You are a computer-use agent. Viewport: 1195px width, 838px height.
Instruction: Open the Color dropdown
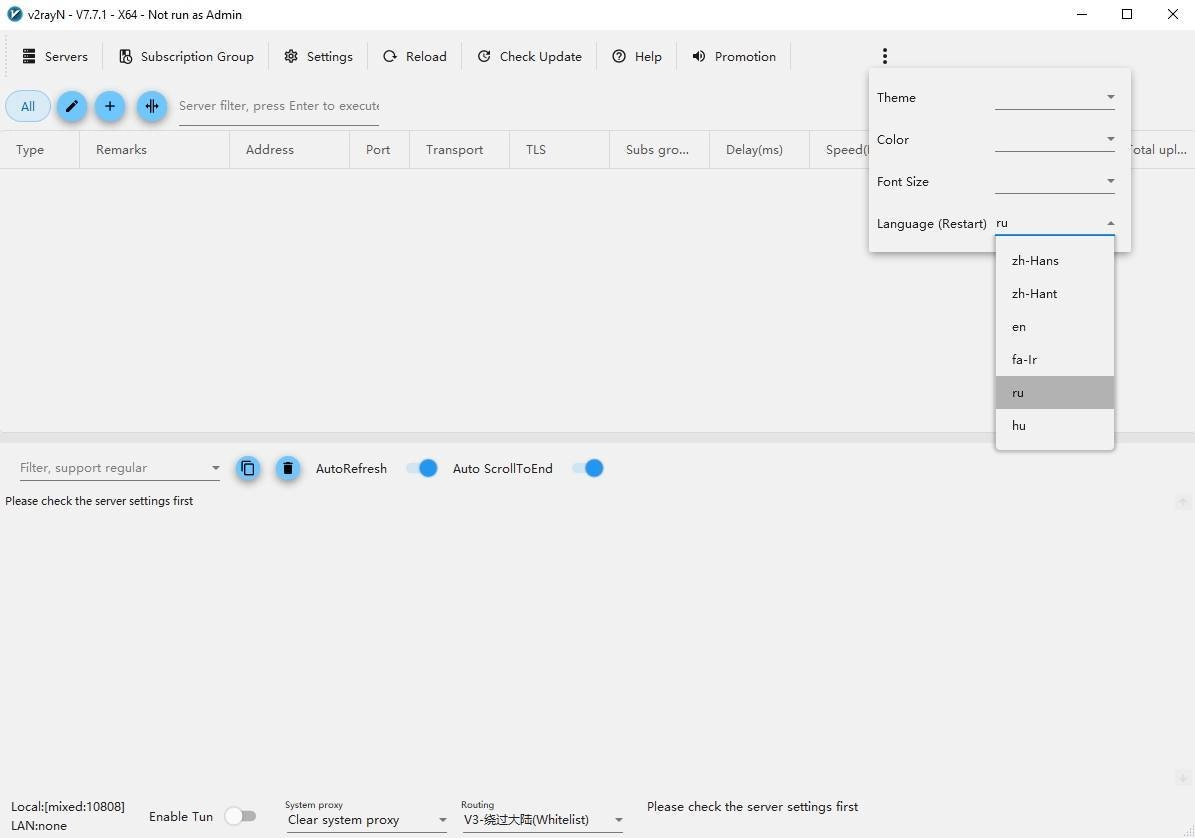1055,139
